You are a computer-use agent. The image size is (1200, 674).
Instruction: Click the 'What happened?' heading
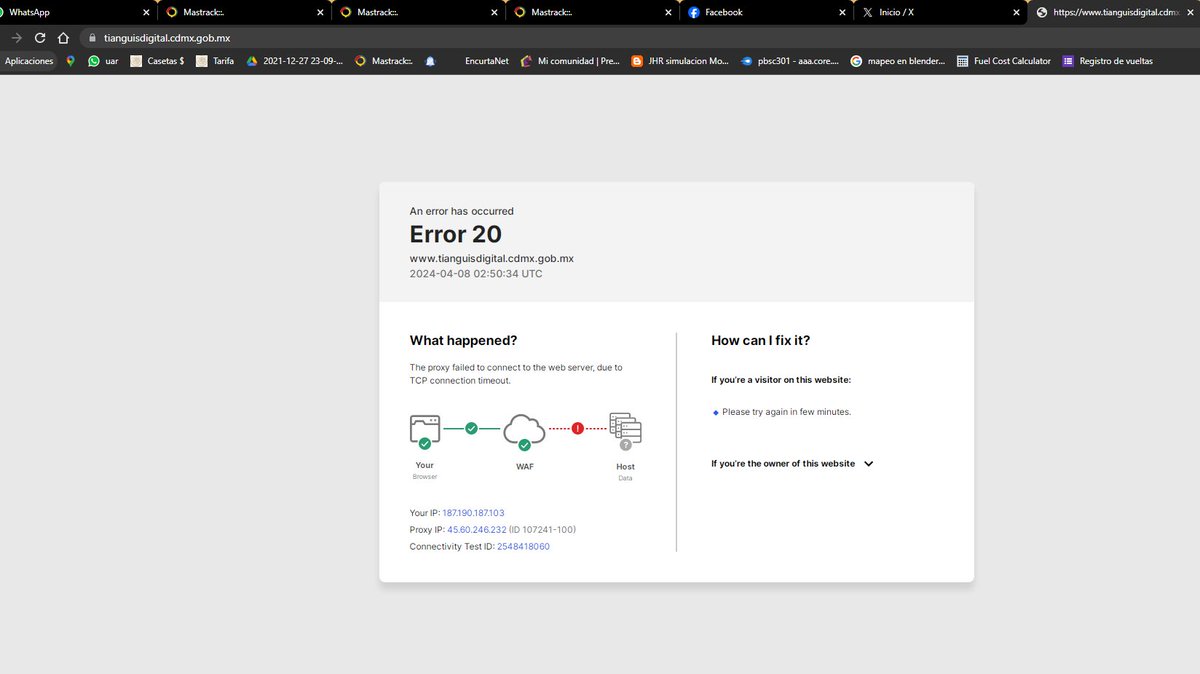pos(464,341)
